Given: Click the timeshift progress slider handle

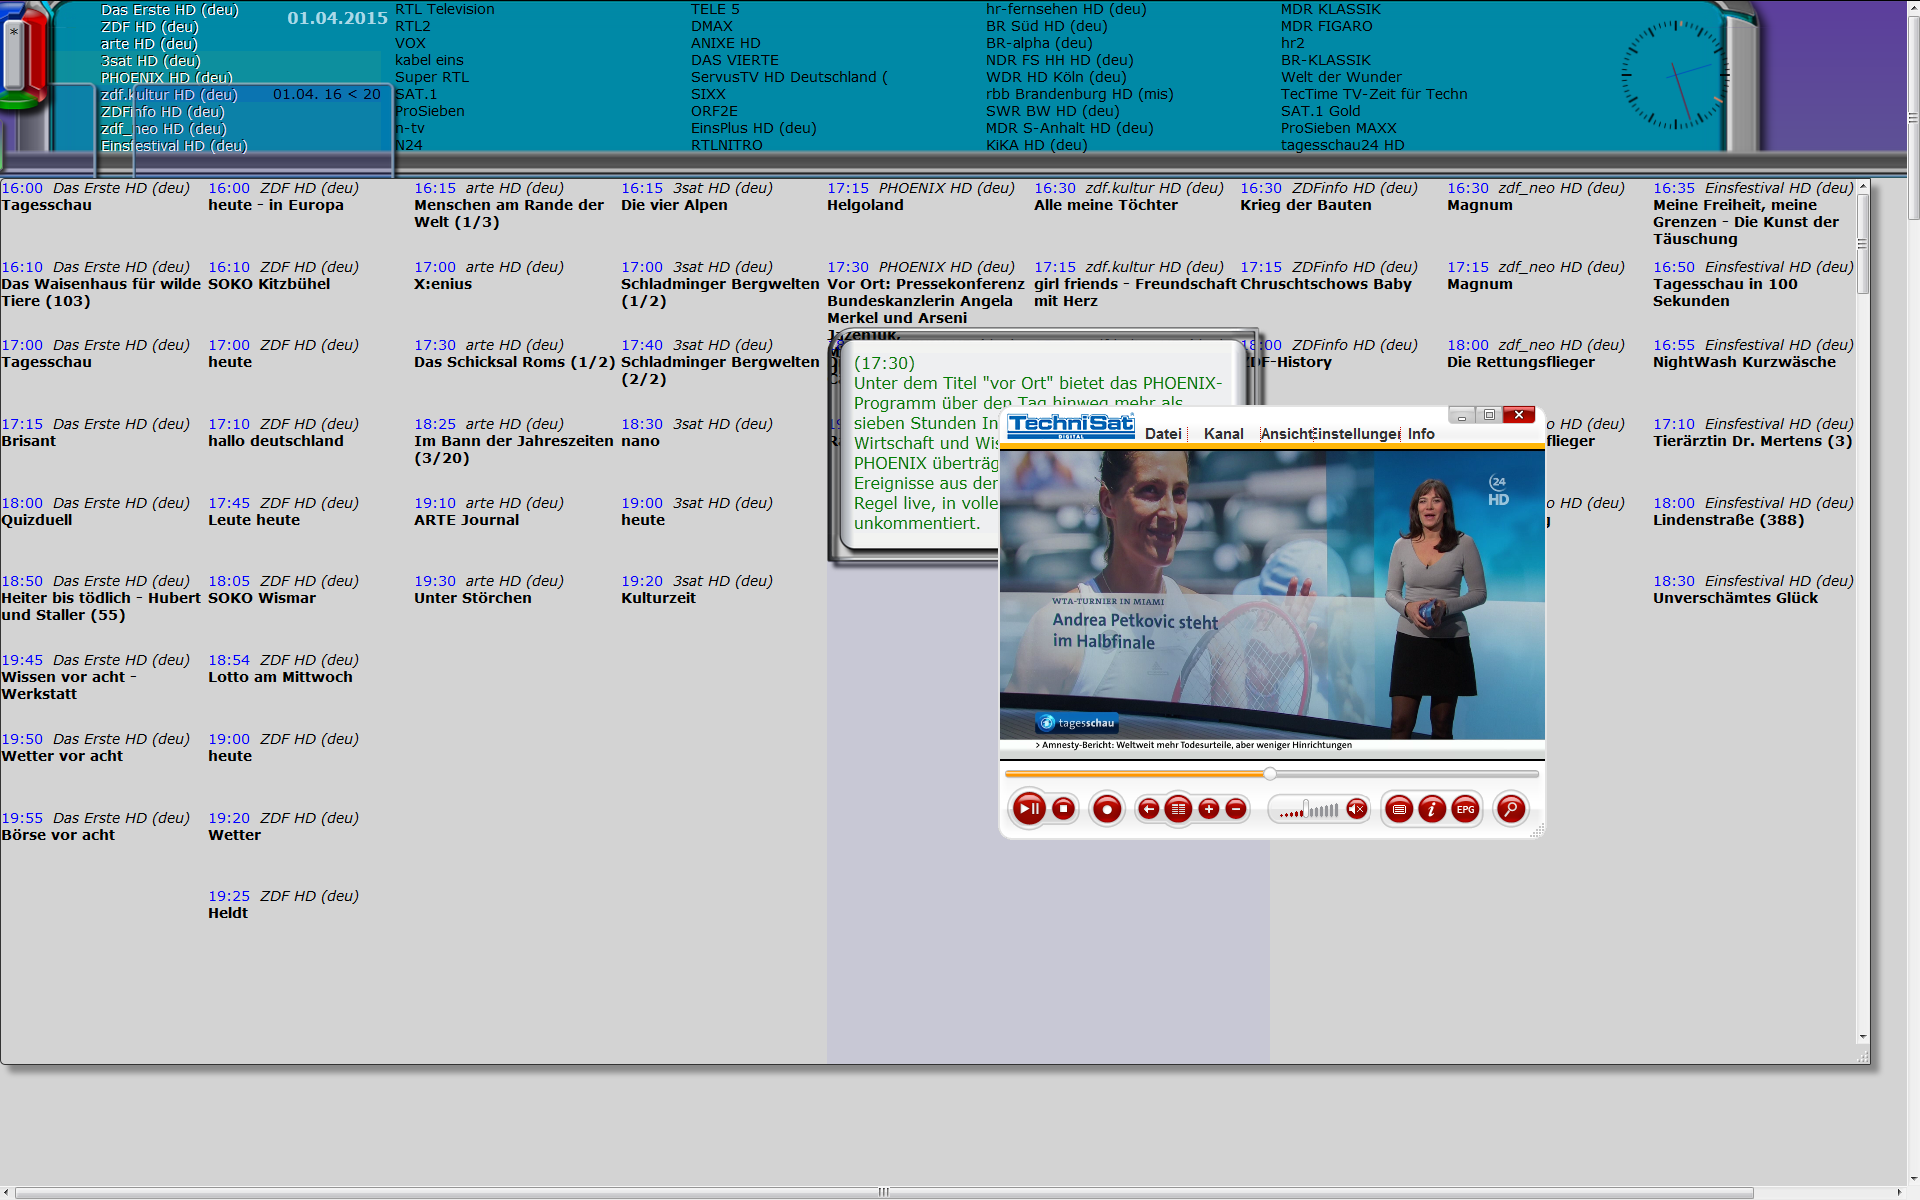Looking at the screenshot, I should (x=1270, y=774).
